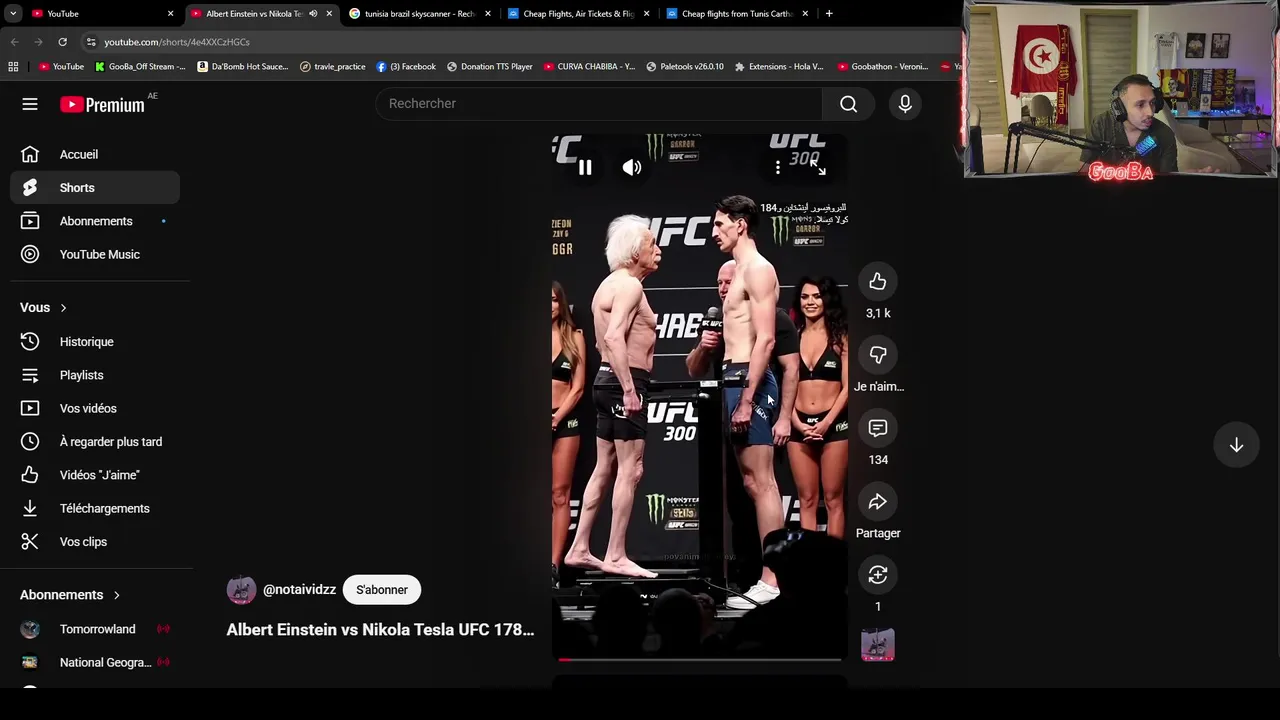Open travle_practice bookmark
Screen dimensions: 1280x720
coord(333,67)
